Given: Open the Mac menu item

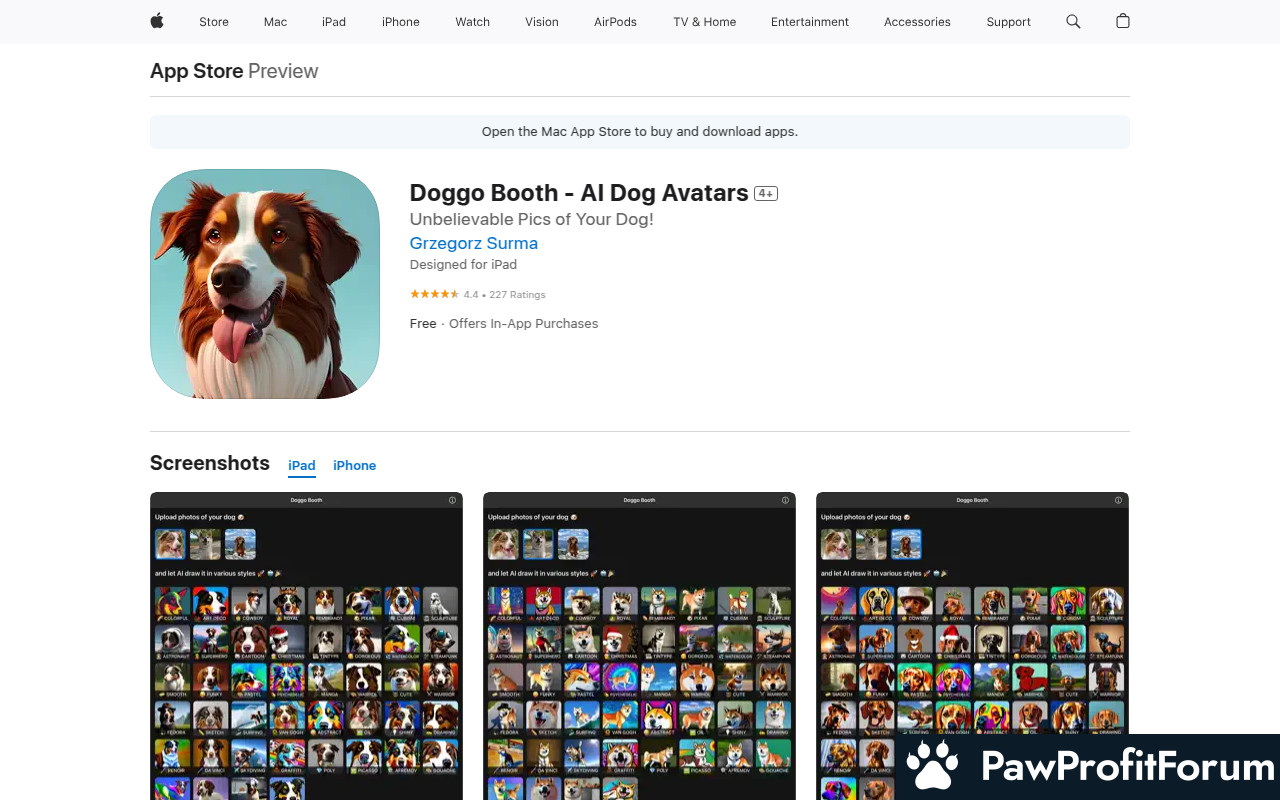Looking at the screenshot, I should pos(275,22).
